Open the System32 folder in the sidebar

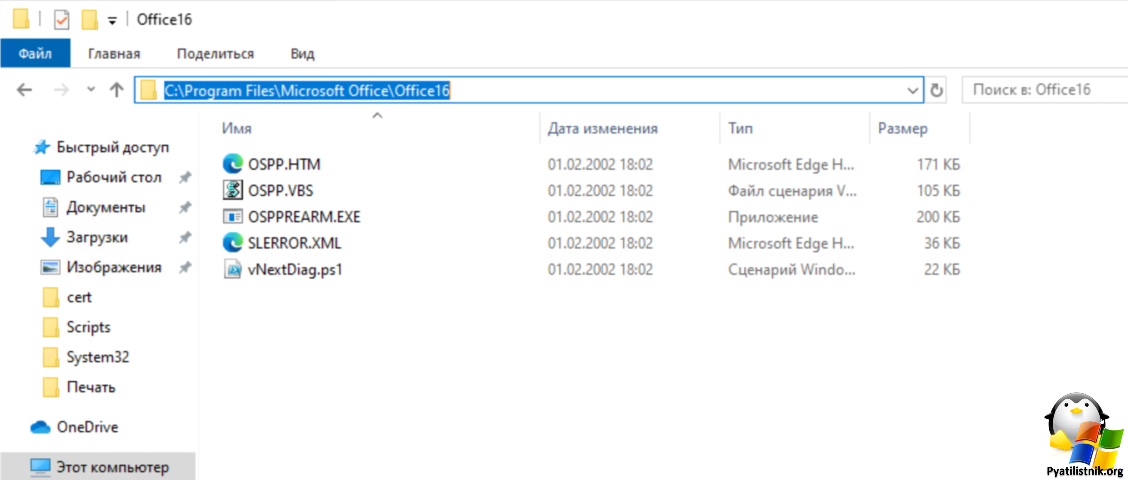98,357
